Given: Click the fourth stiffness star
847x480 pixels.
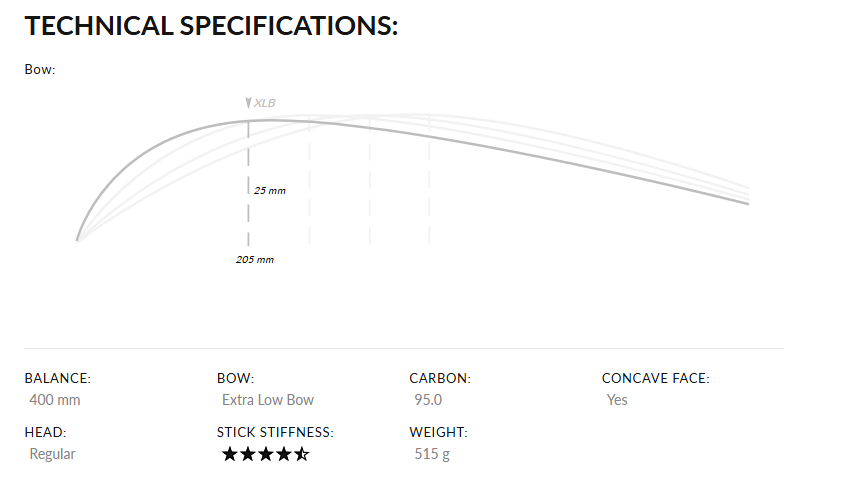Looking at the screenshot, I should click(x=284, y=454).
